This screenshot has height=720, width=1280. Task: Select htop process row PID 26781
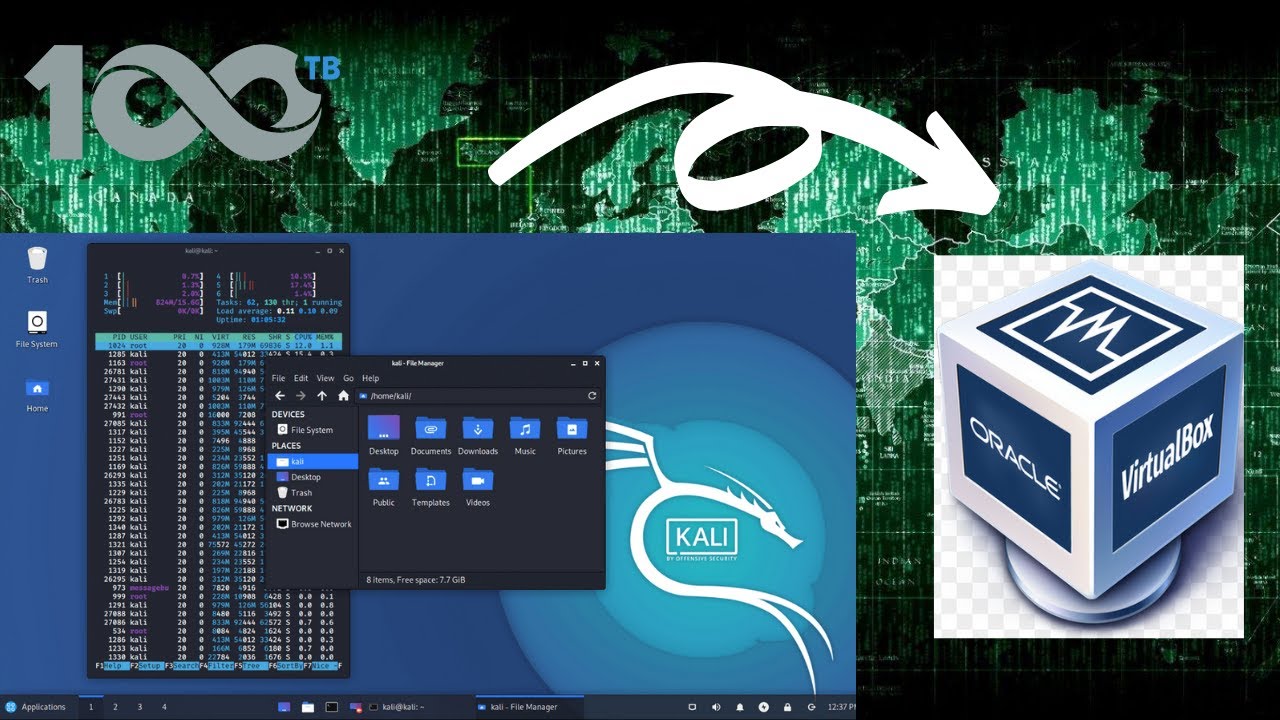(x=182, y=371)
